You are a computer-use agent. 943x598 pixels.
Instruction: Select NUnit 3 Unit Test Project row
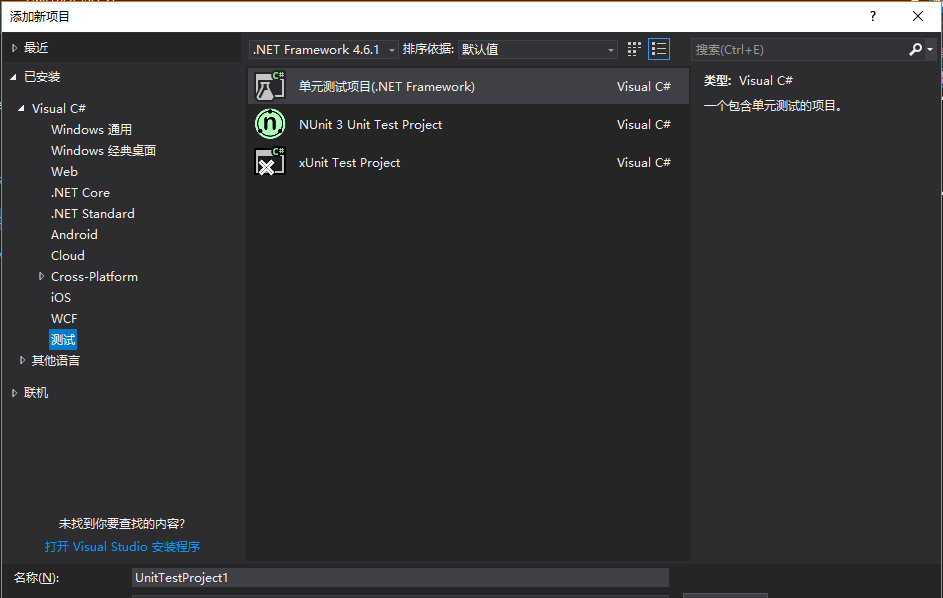pyautogui.click(x=468, y=124)
